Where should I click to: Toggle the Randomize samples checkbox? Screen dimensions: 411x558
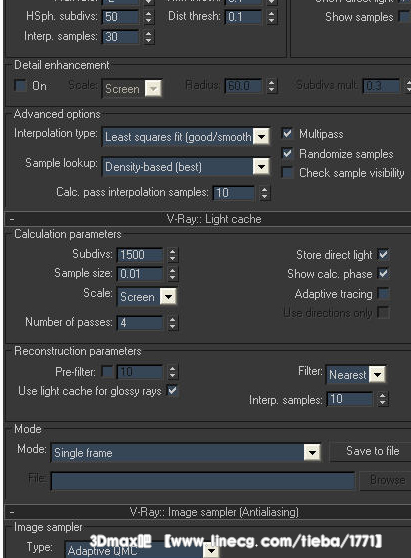287,153
